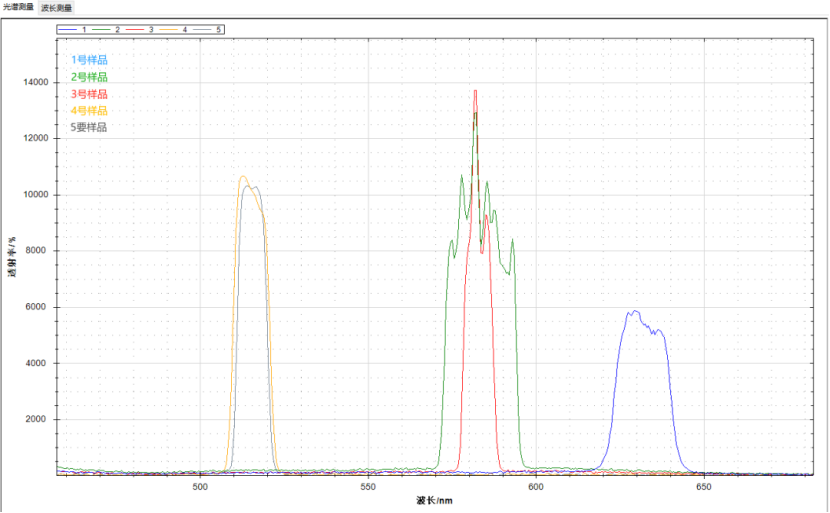The height and width of the screenshot is (513, 830).
Task: Click the 12000 y-axis tick value
Action: pos(36,138)
